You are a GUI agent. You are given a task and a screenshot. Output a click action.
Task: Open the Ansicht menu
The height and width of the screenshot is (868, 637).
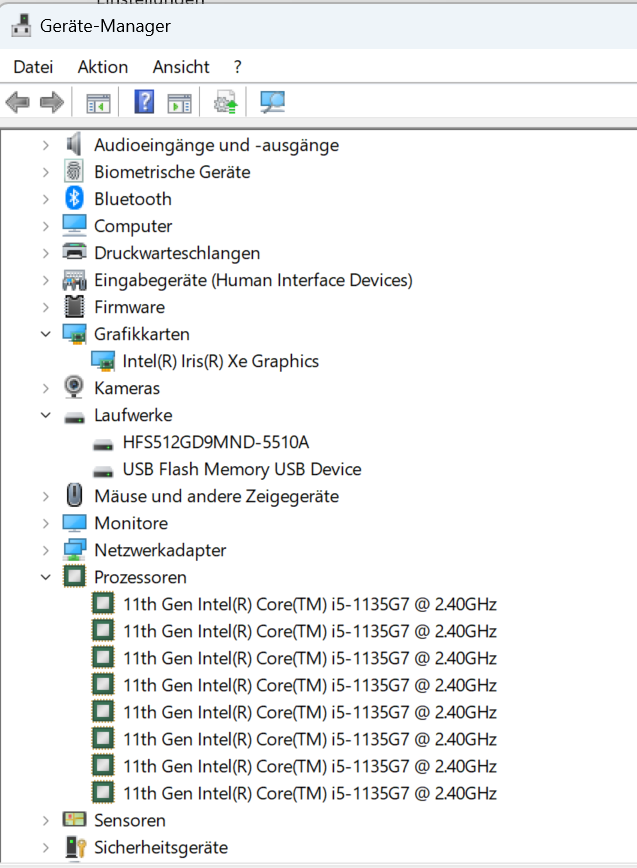tap(181, 67)
